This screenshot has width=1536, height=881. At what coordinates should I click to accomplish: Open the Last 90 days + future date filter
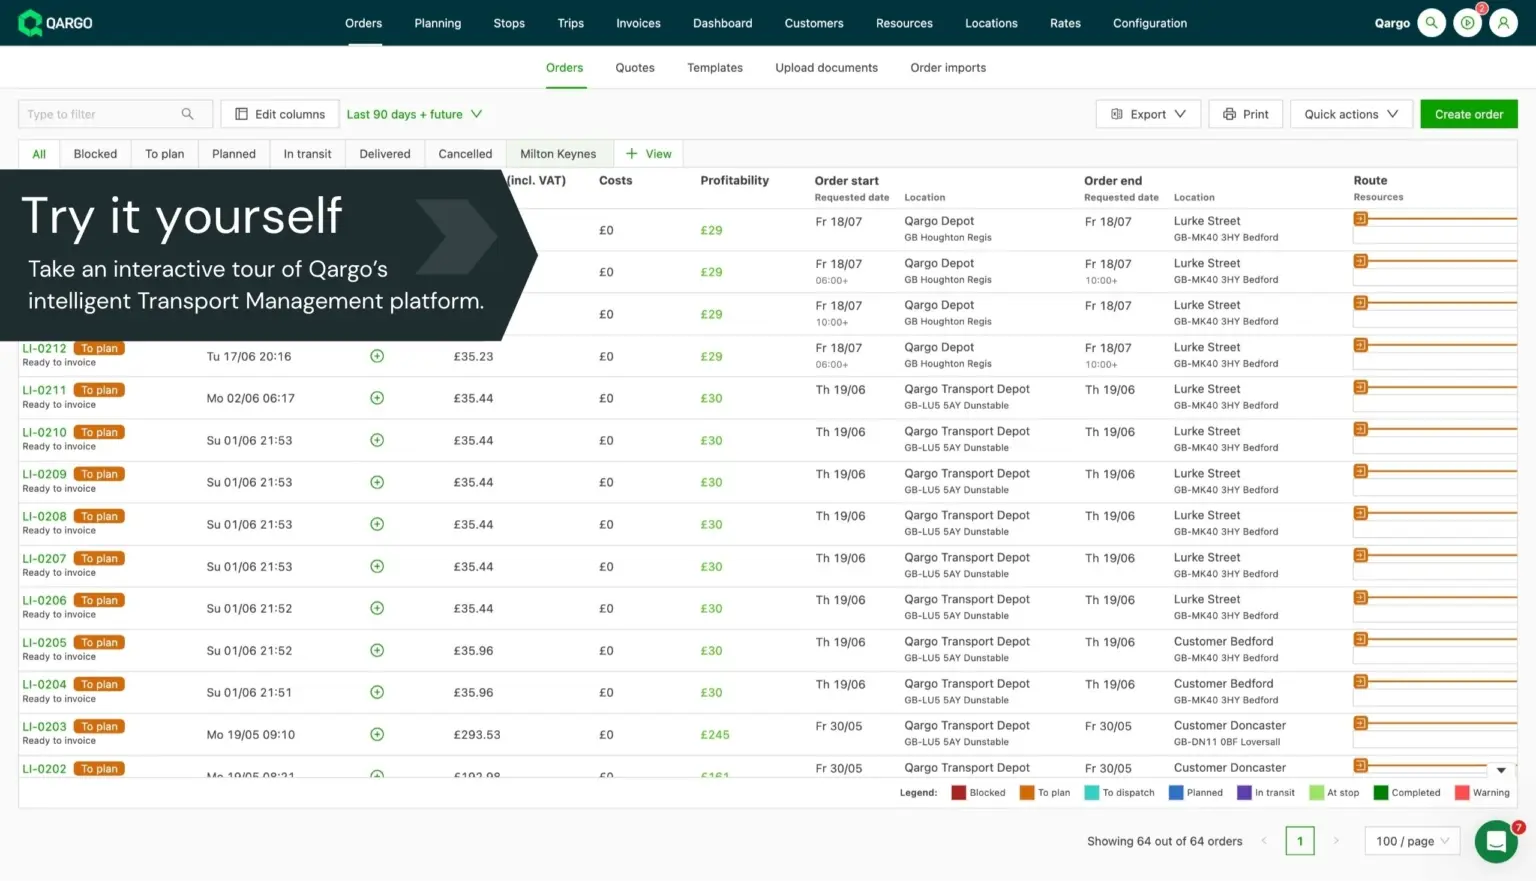tap(415, 113)
